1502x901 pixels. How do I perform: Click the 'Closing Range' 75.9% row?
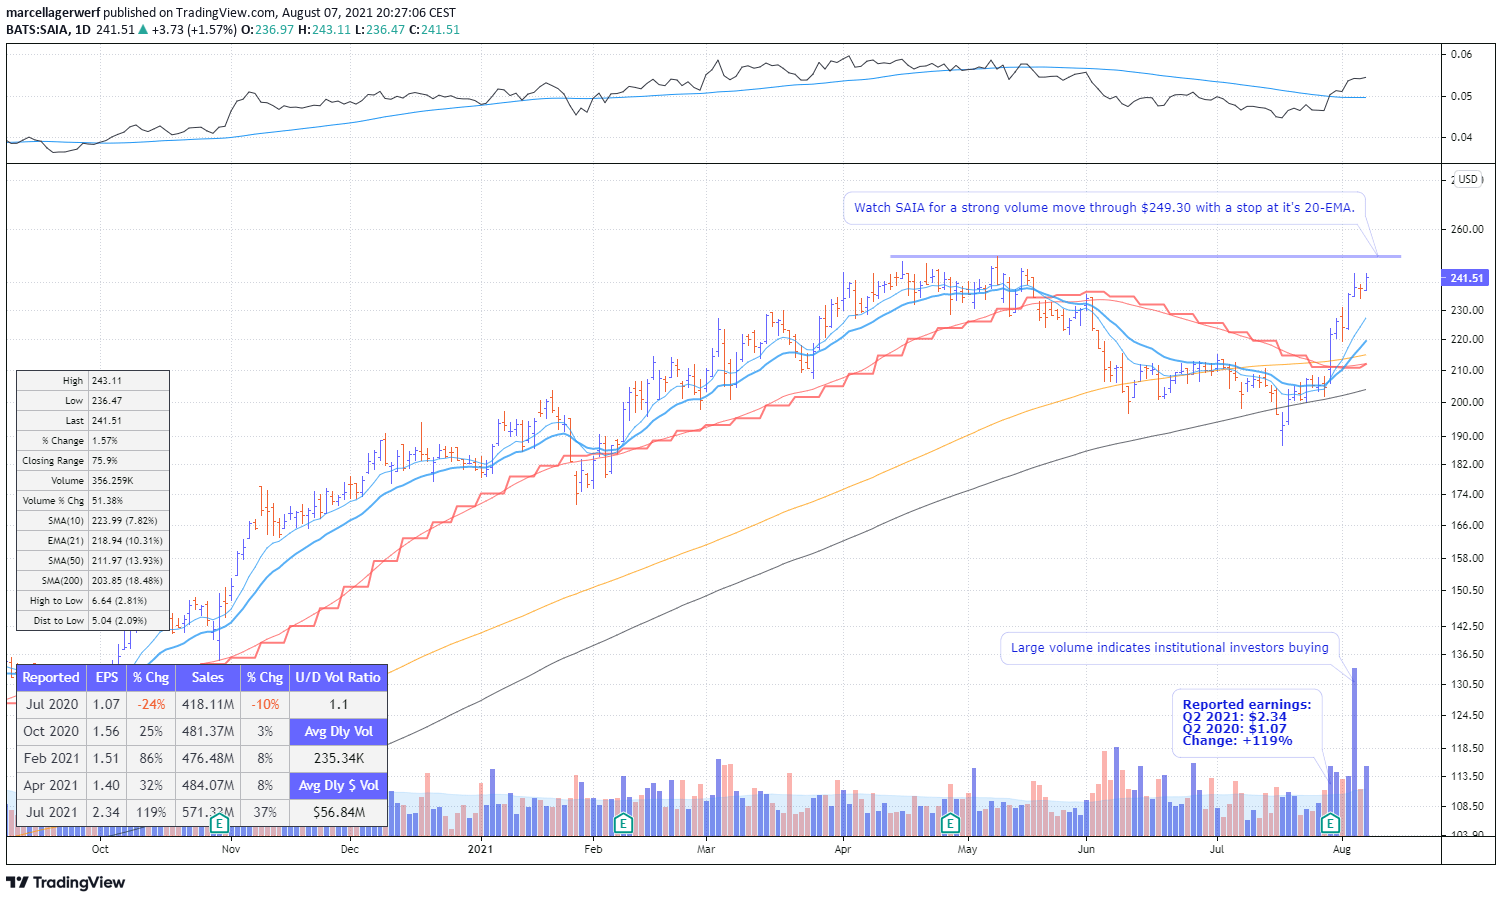[93, 461]
